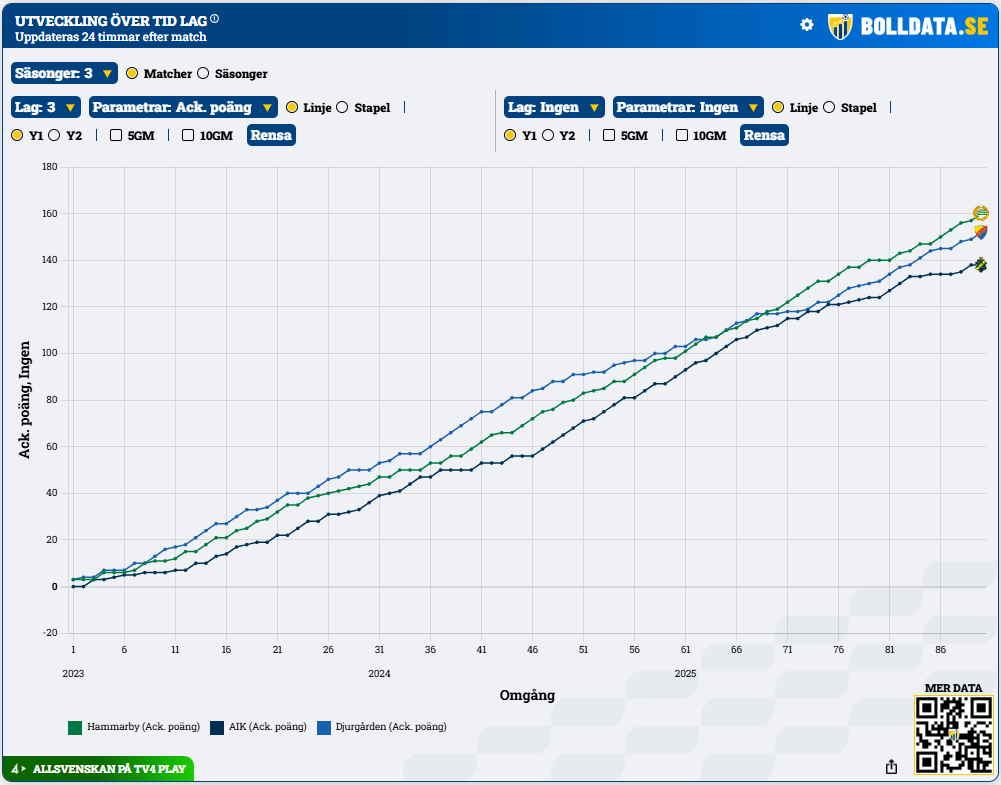Open the MER DATA QR code
1001x785 pixels.
click(x=952, y=735)
